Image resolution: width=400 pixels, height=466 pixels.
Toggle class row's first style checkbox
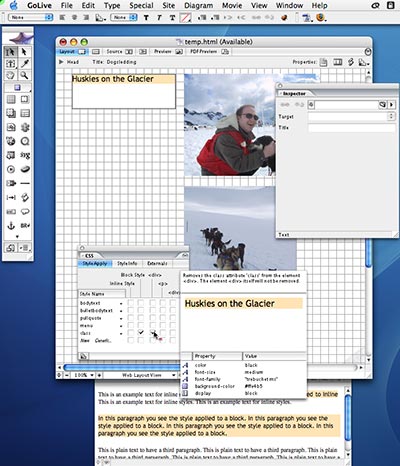pyautogui.click(x=131, y=333)
